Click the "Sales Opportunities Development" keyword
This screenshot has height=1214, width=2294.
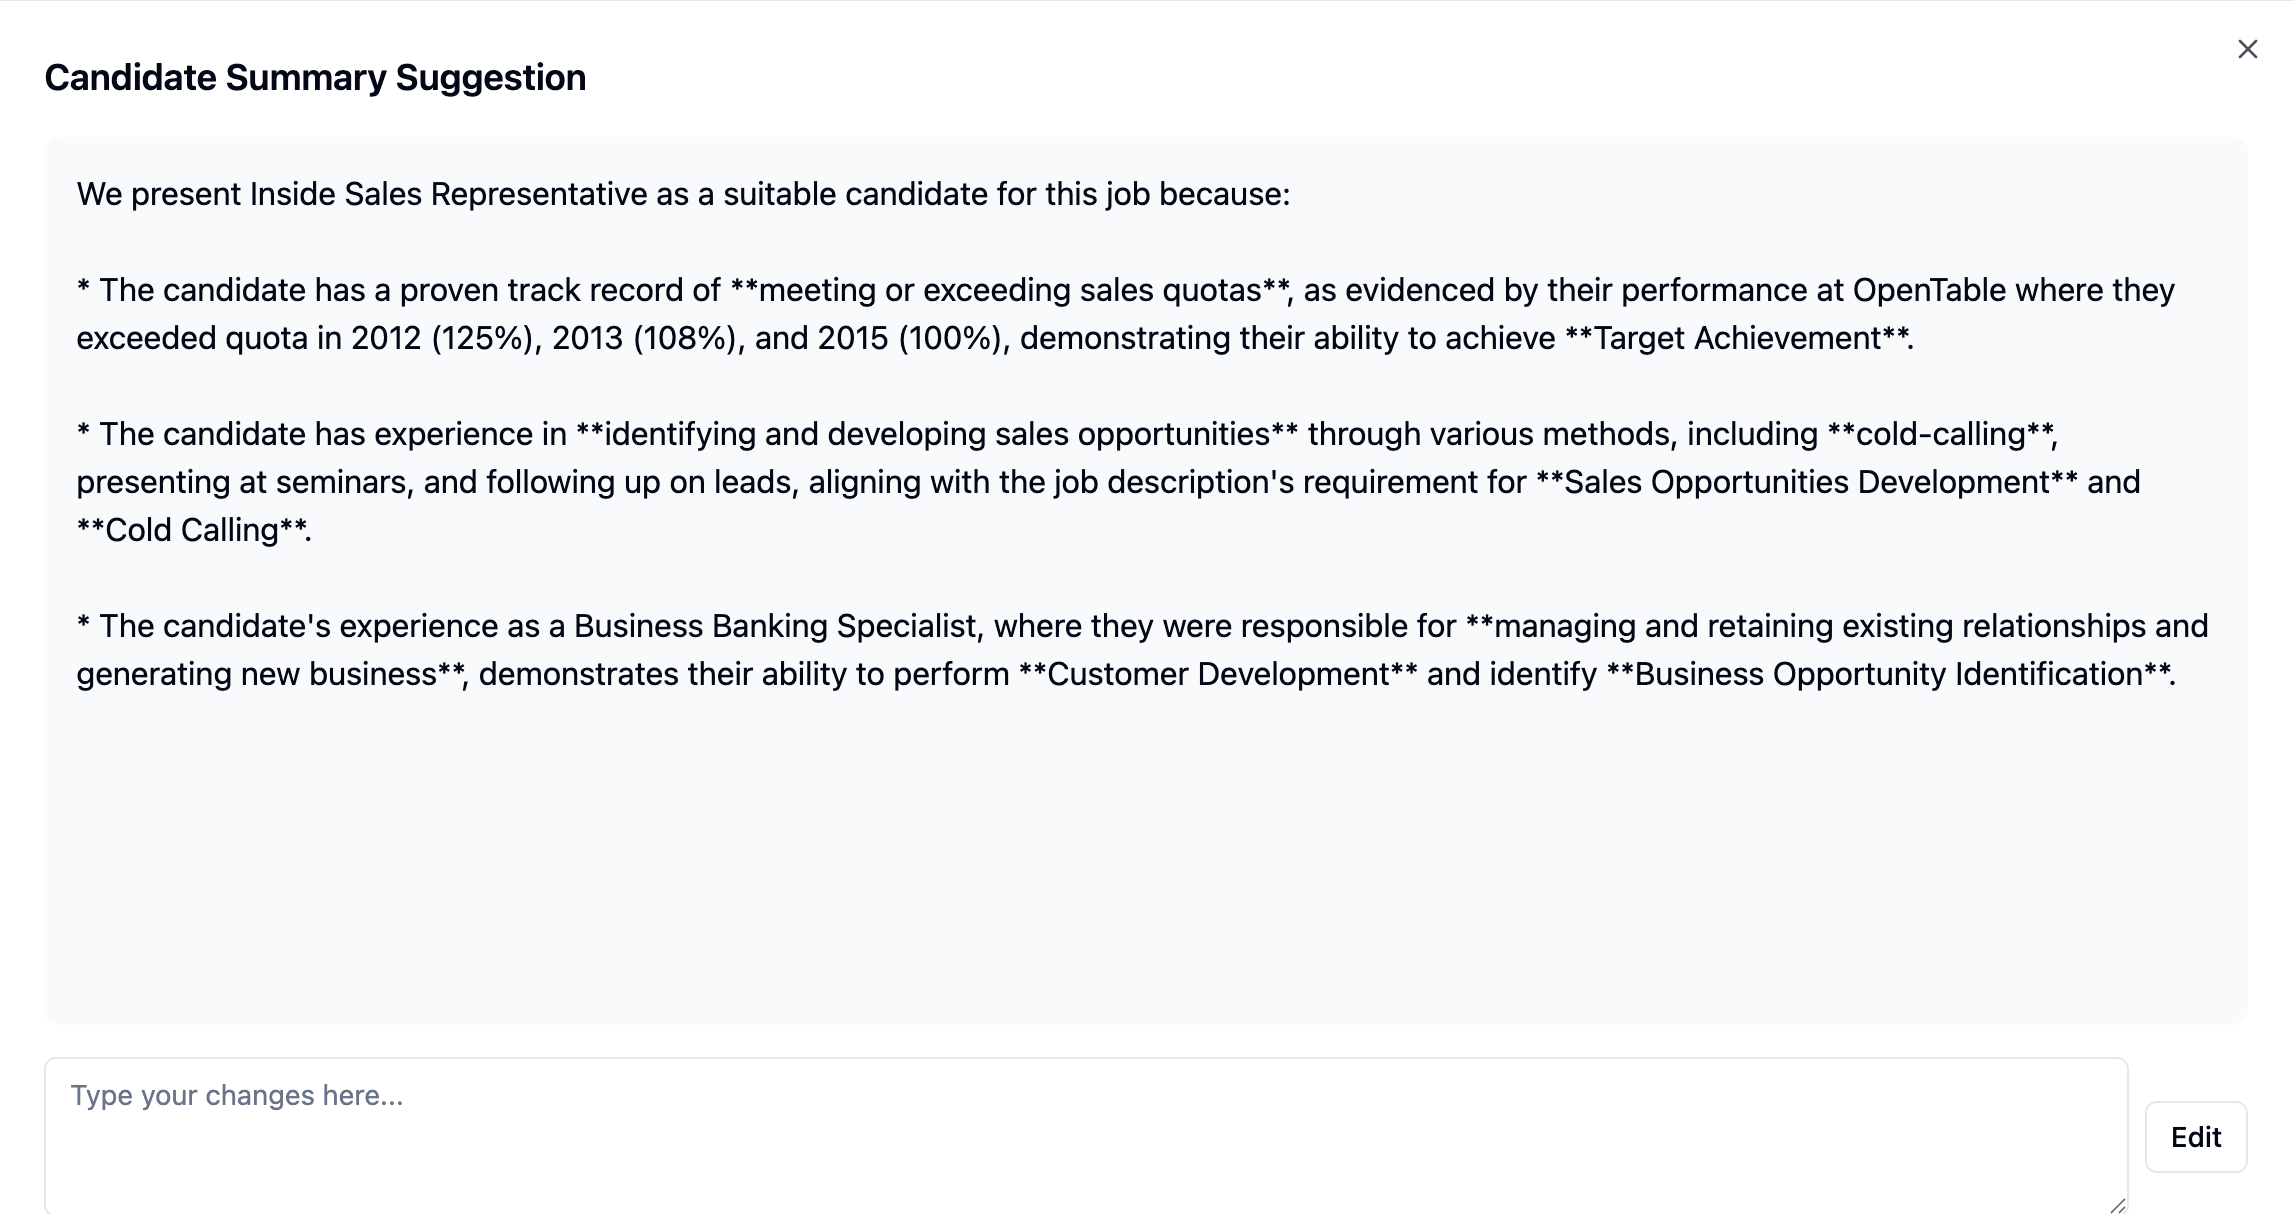coord(1807,482)
